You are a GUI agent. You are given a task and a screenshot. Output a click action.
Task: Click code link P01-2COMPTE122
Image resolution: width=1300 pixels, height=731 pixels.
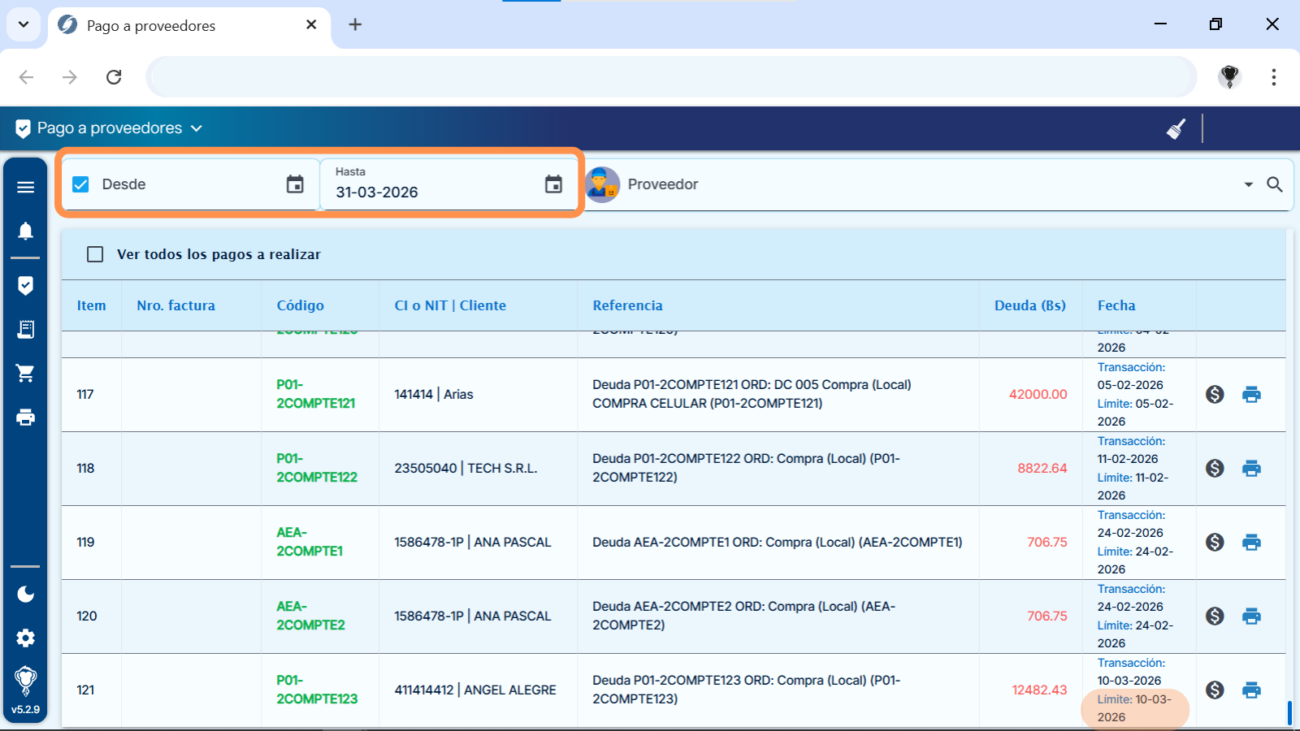point(316,468)
